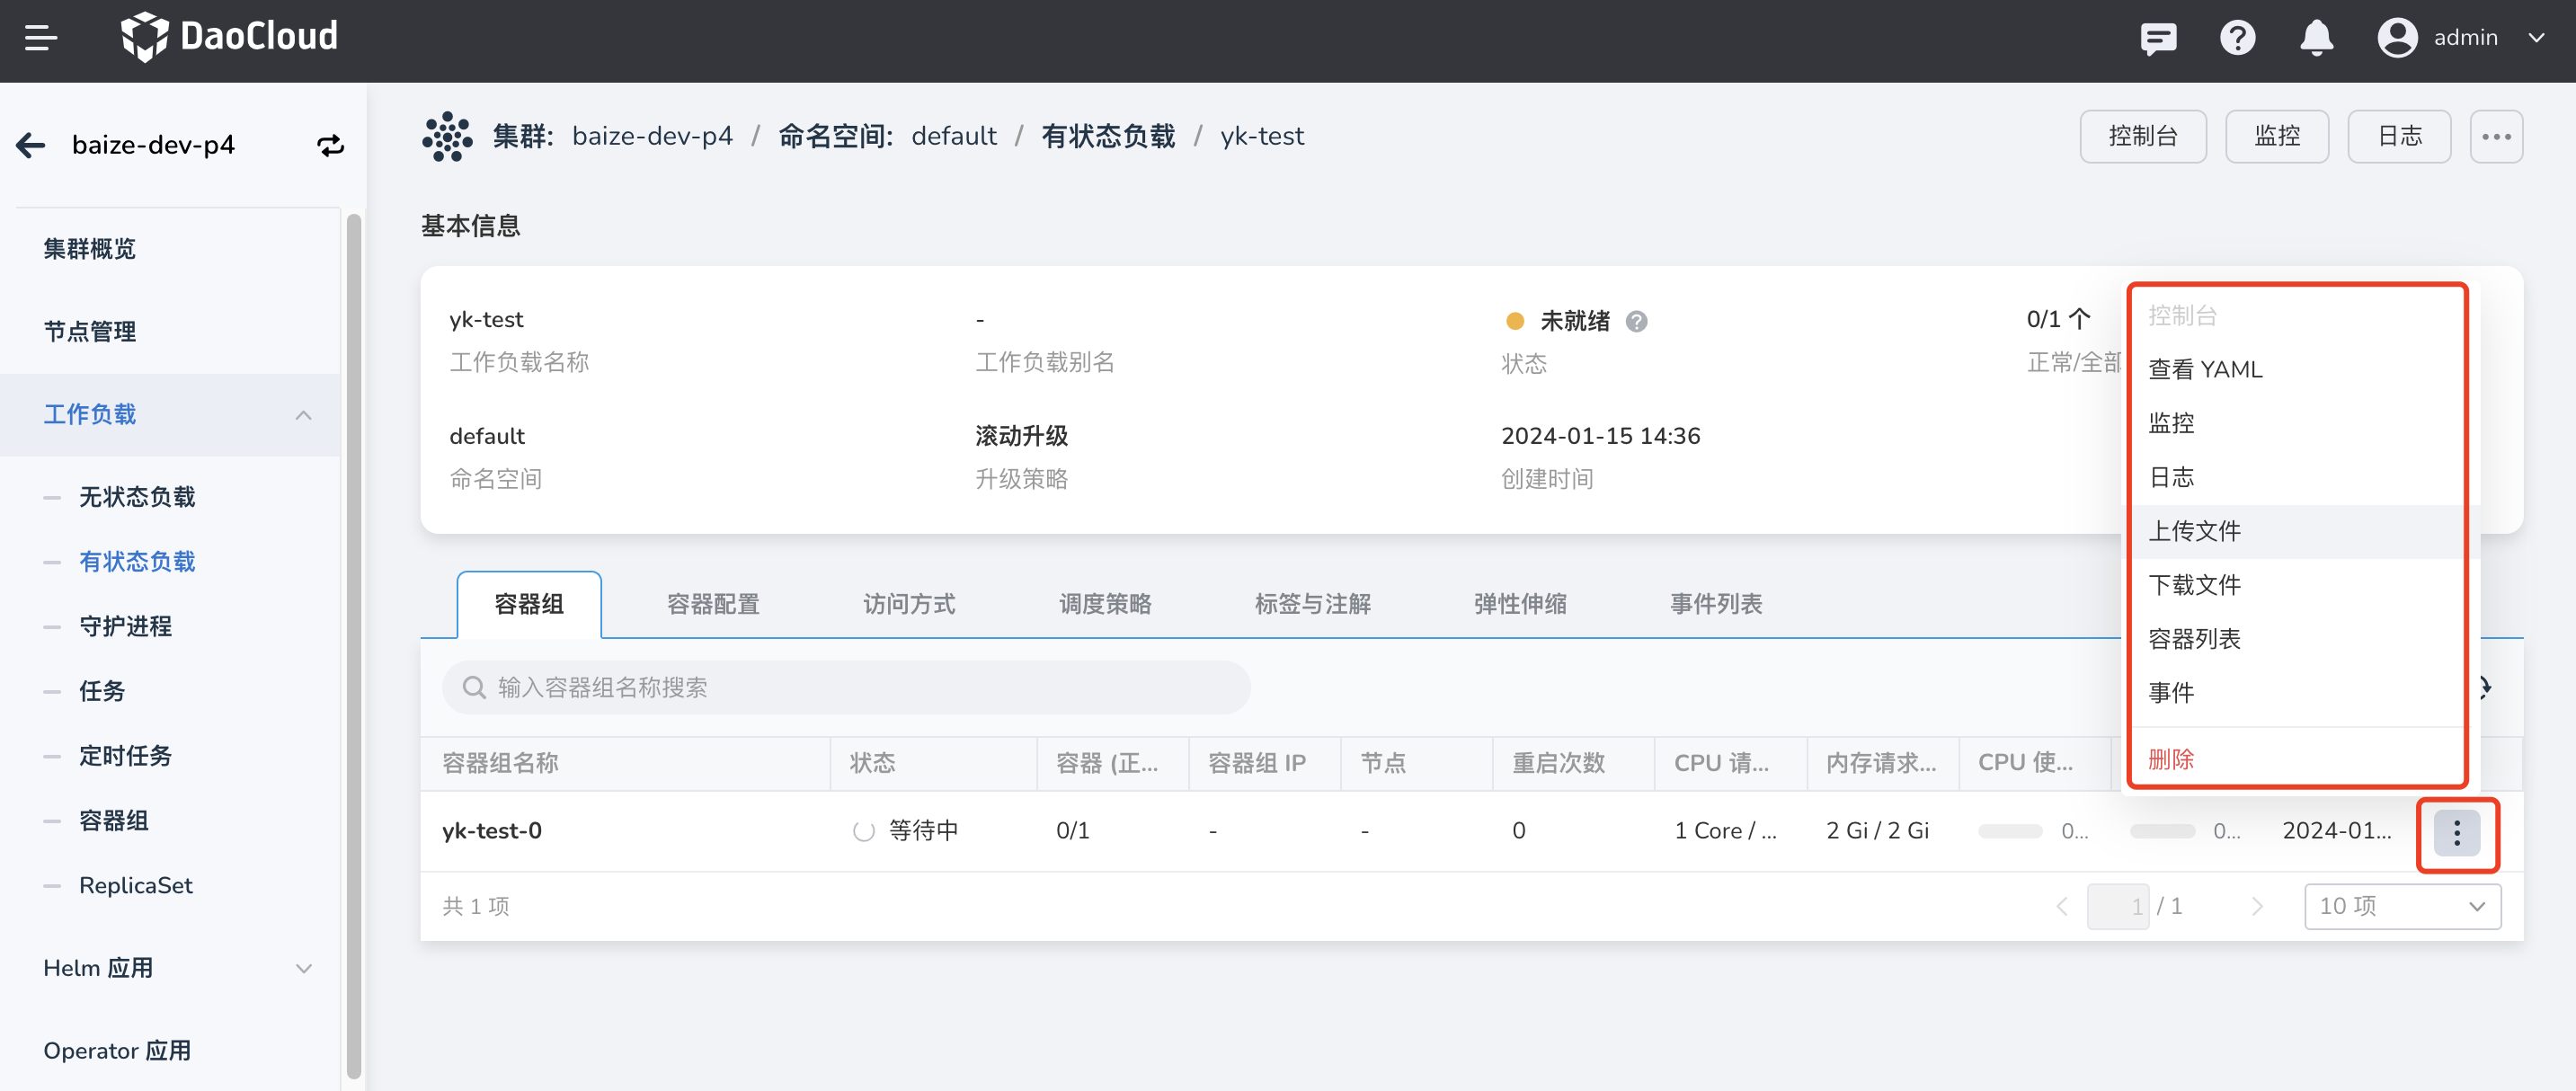Image resolution: width=2576 pixels, height=1091 pixels.
Task: Open the ellipsis actions menu in the header
Action: coord(2497,136)
